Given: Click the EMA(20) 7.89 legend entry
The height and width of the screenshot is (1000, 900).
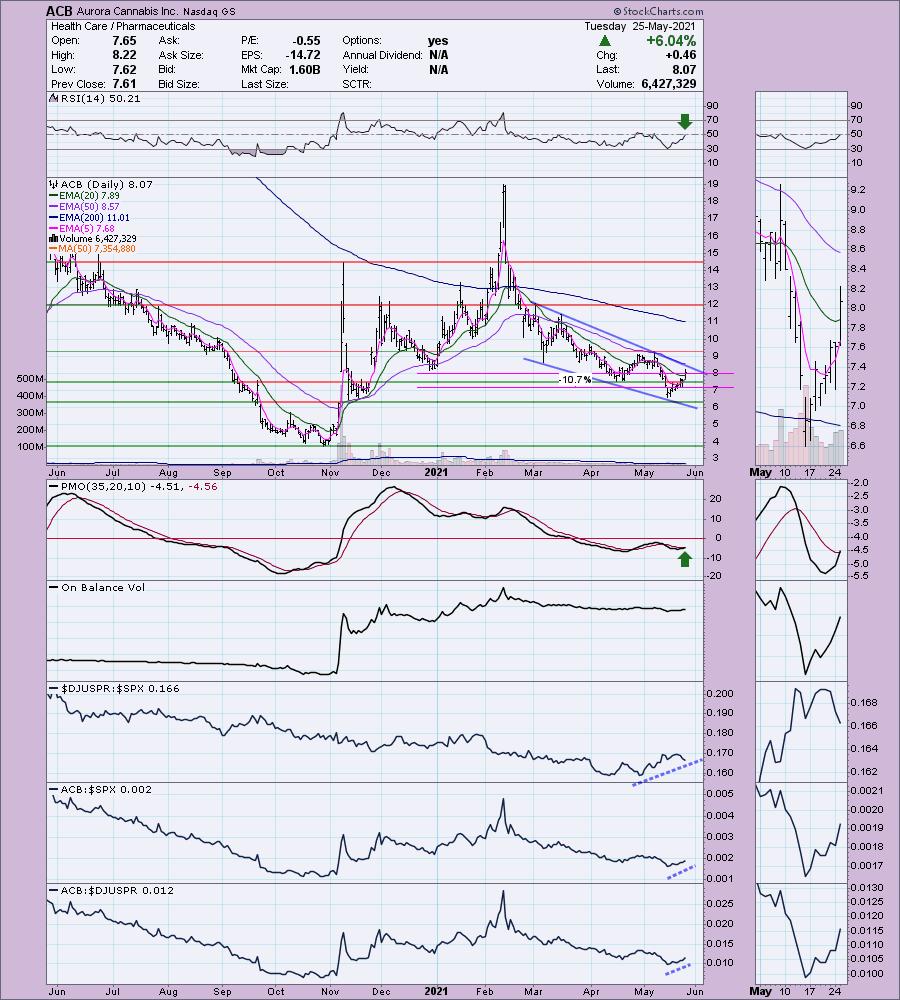Looking at the screenshot, I should [x=84, y=196].
